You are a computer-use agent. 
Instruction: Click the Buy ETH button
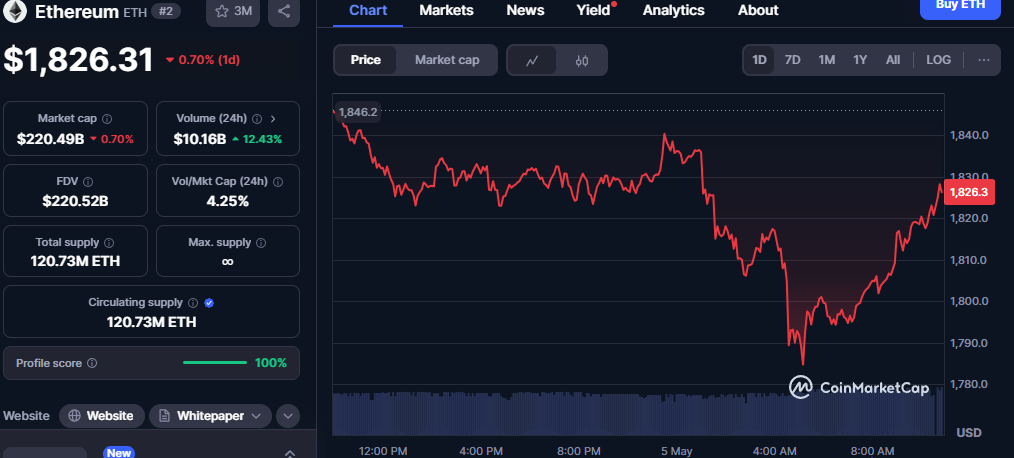[x=960, y=8]
